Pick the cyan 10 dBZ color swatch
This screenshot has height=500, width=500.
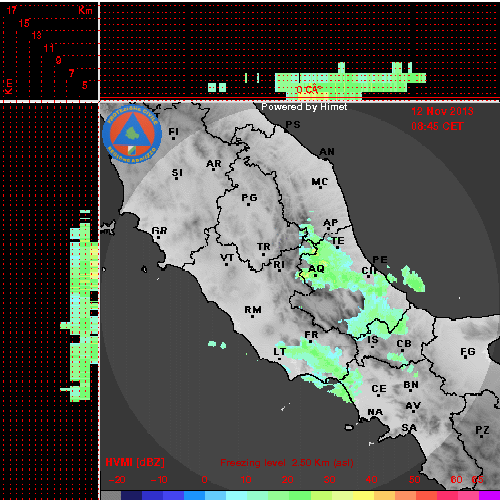pyautogui.click(x=236, y=495)
